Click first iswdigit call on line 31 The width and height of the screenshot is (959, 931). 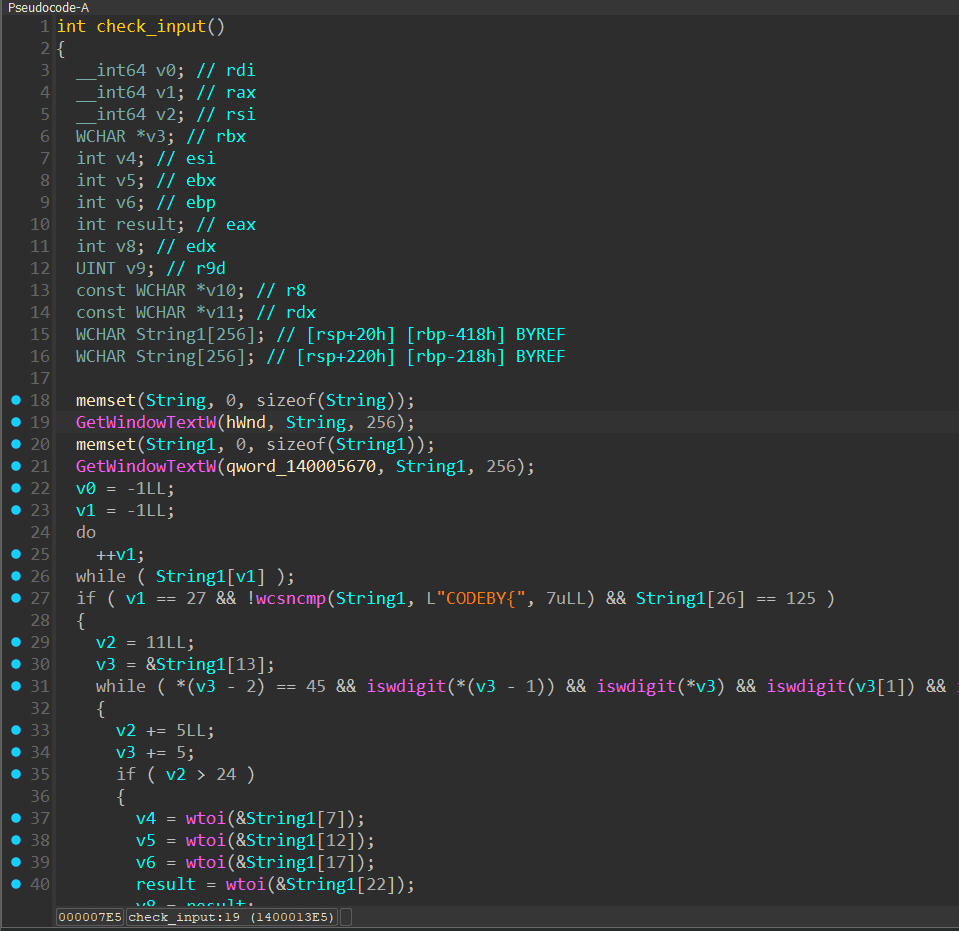pyautogui.click(x=405, y=686)
